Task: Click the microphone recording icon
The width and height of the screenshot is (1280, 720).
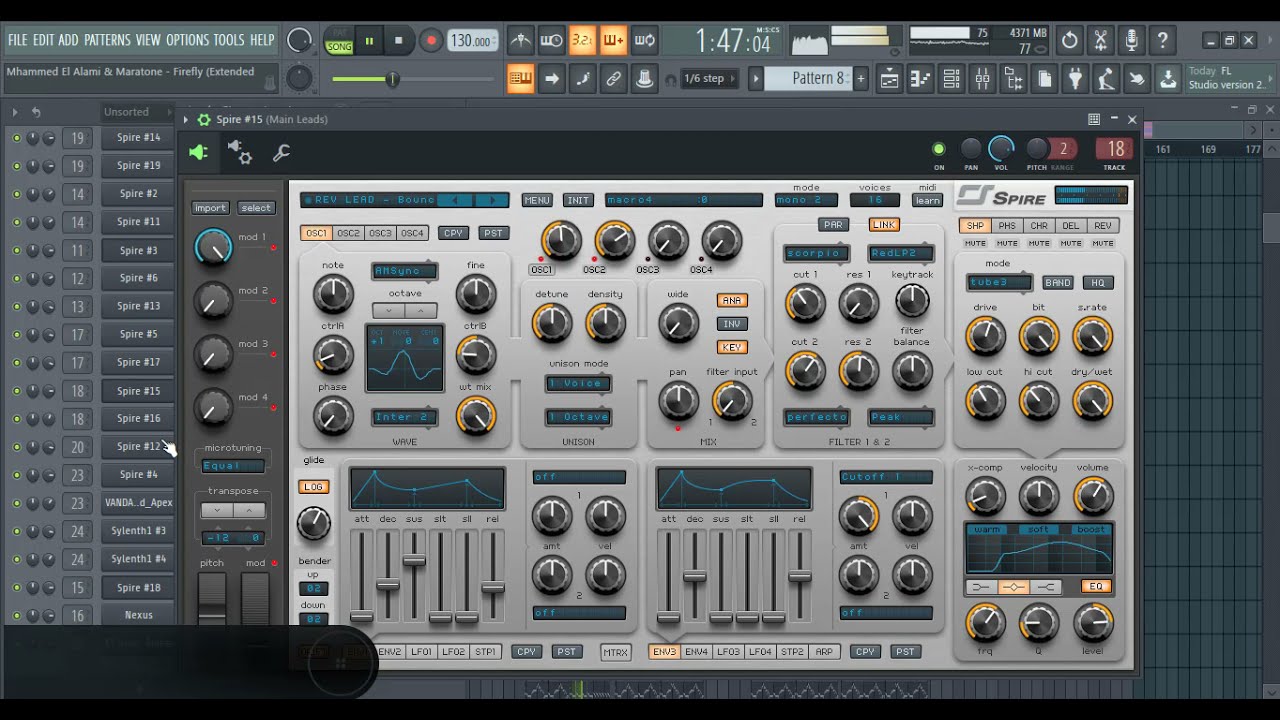Action: coord(1131,40)
